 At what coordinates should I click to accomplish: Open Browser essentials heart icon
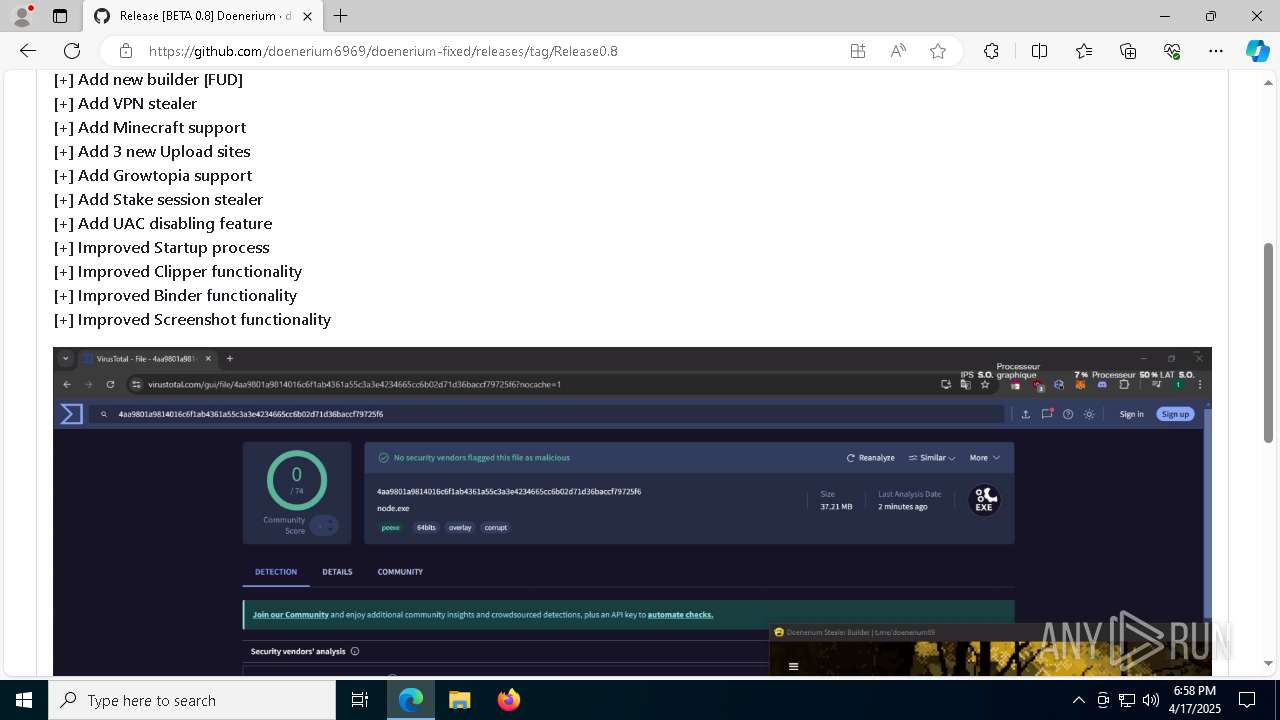click(1172, 51)
